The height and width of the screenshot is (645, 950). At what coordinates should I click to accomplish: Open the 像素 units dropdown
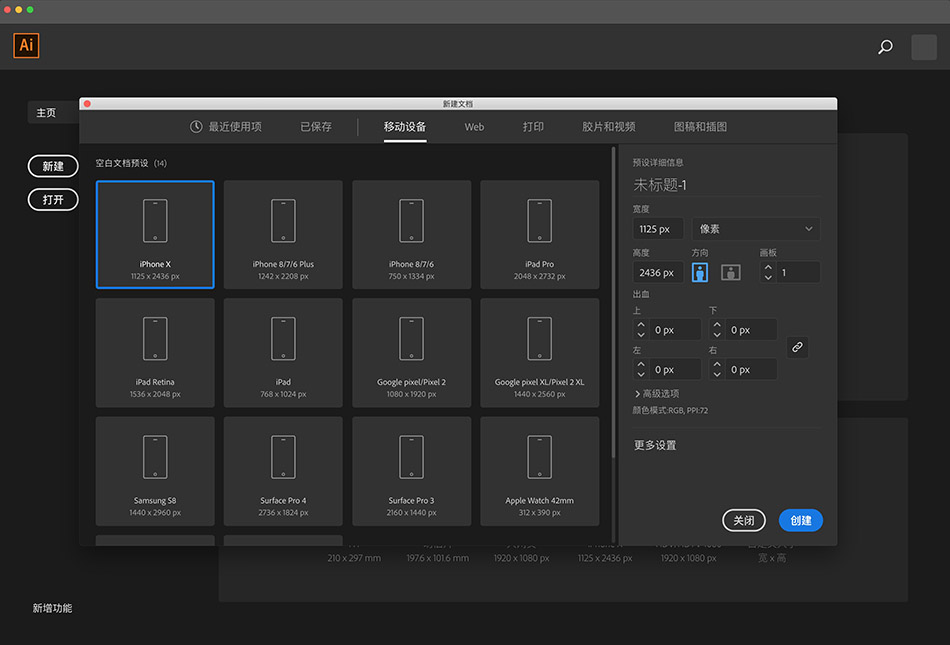(x=756, y=229)
